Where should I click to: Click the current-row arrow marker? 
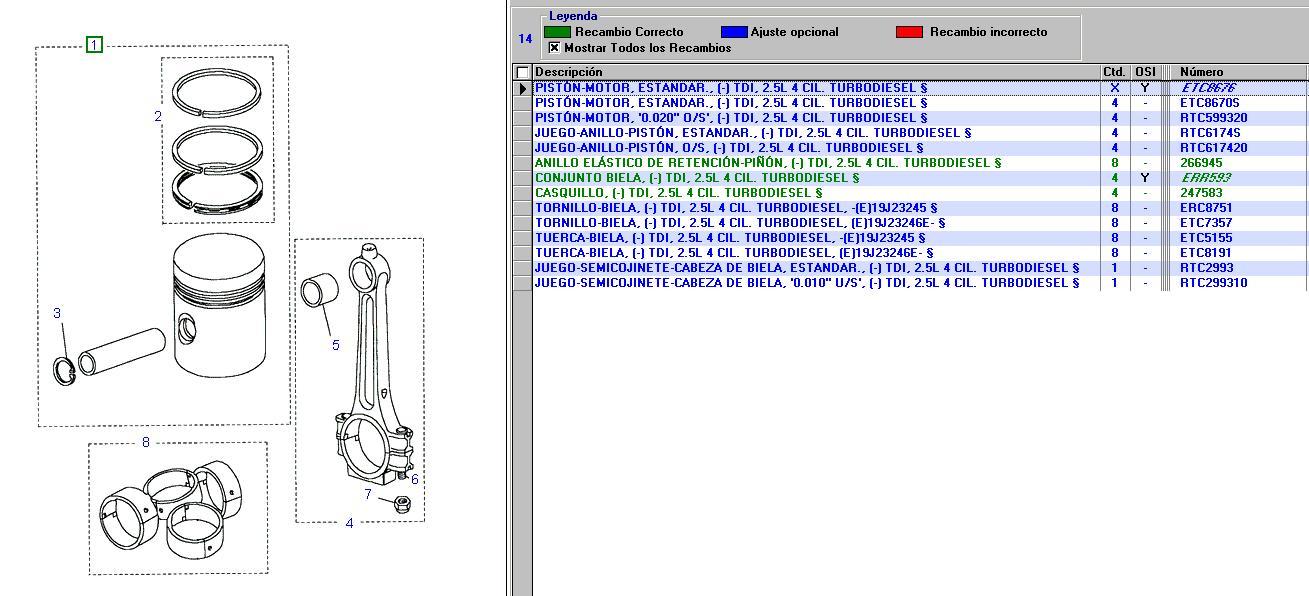pyautogui.click(x=522, y=88)
